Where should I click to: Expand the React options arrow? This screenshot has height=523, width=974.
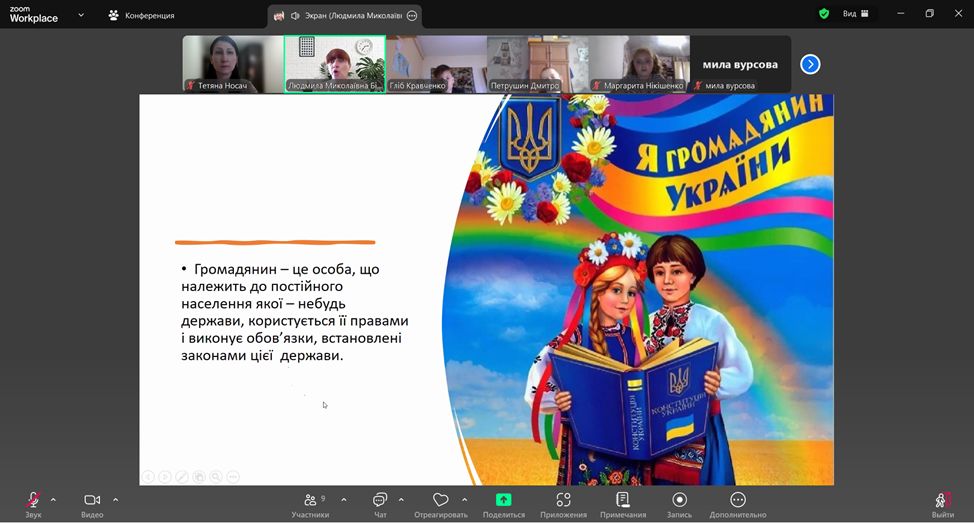pyautogui.click(x=464, y=499)
